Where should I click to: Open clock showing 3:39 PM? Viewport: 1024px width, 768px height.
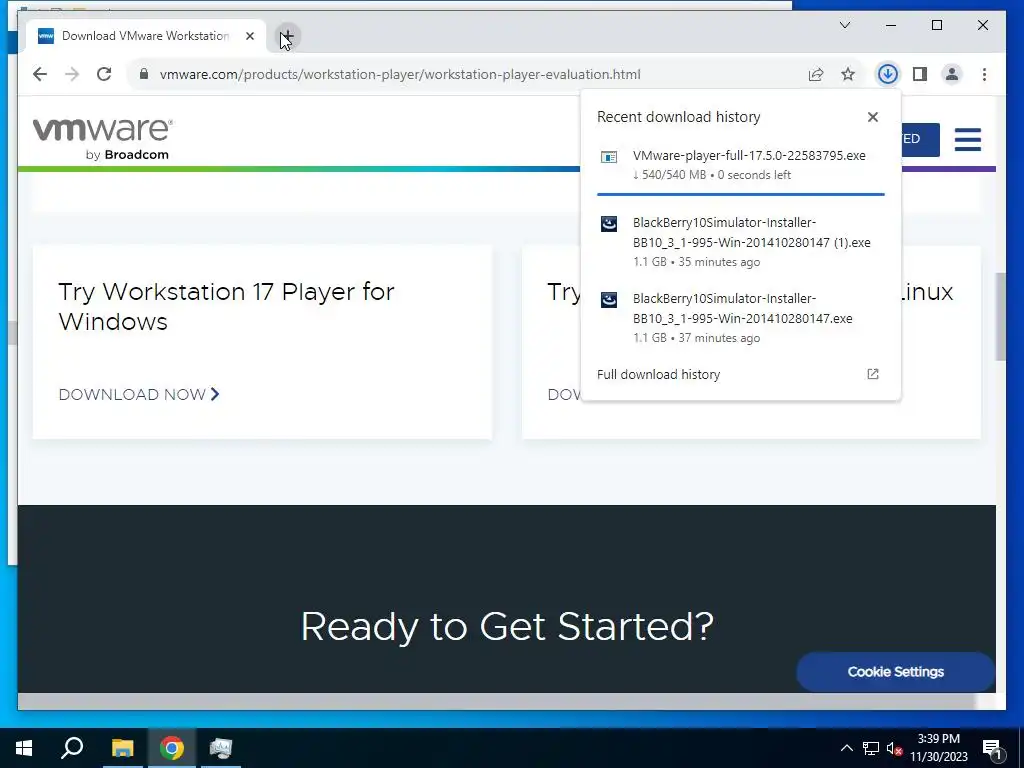[x=938, y=748]
